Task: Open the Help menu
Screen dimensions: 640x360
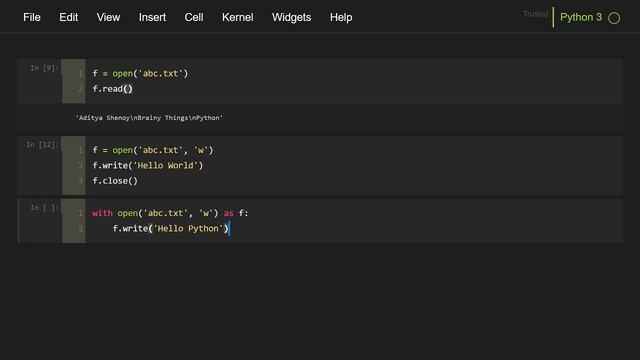Action: [x=341, y=18]
